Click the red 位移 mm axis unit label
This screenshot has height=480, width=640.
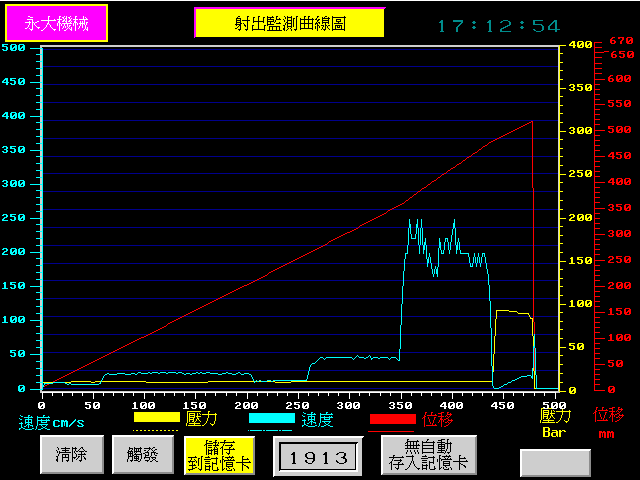[x=607, y=422]
